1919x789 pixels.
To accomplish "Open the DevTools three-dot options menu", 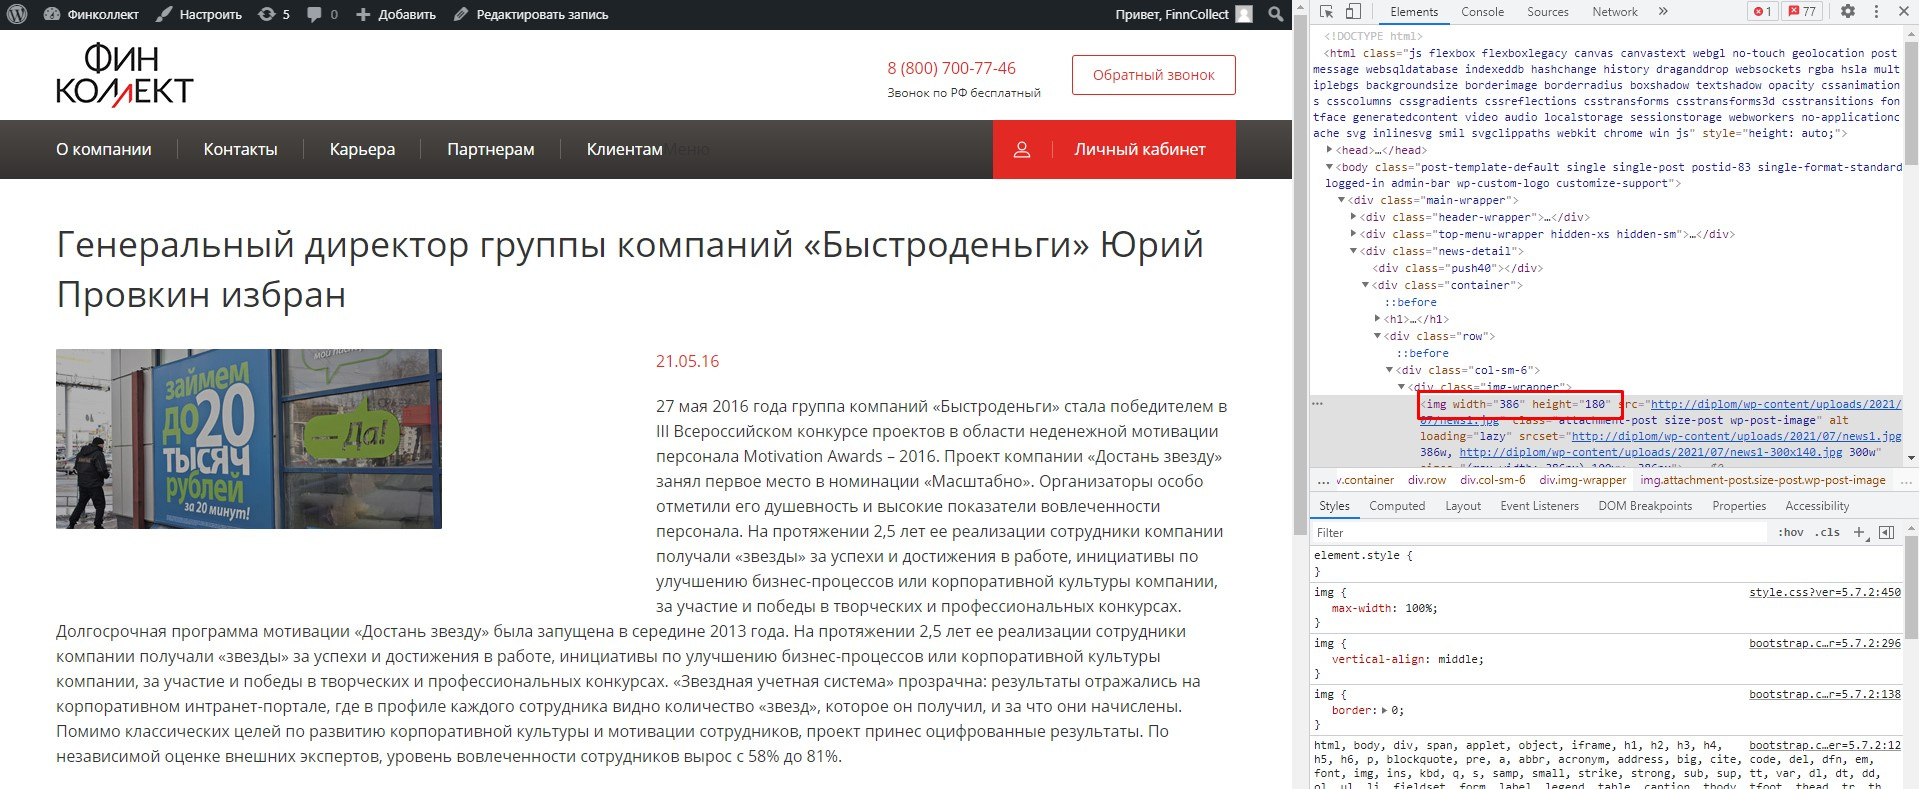I will [1875, 12].
